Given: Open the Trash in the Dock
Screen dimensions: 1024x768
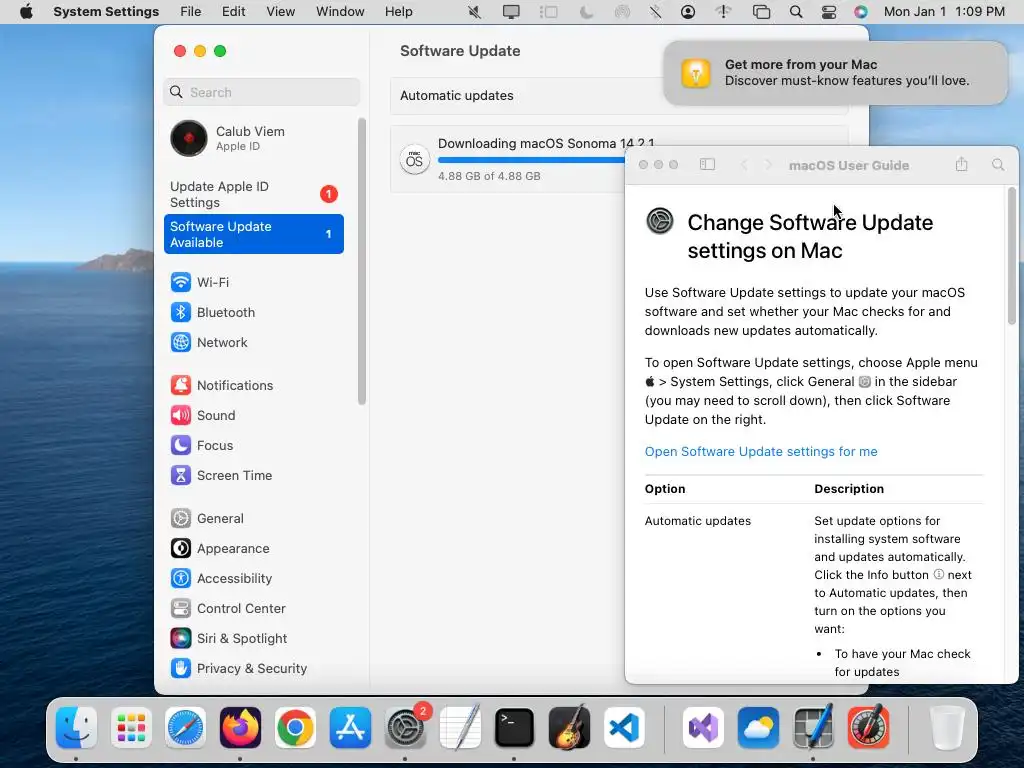Looking at the screenshot, I should 947,727.
